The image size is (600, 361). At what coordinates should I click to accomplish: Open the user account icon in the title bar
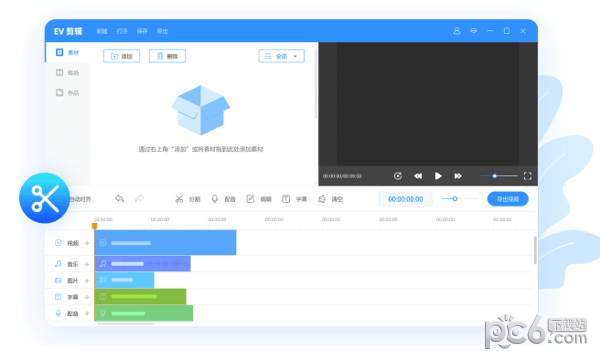[457, 31]
